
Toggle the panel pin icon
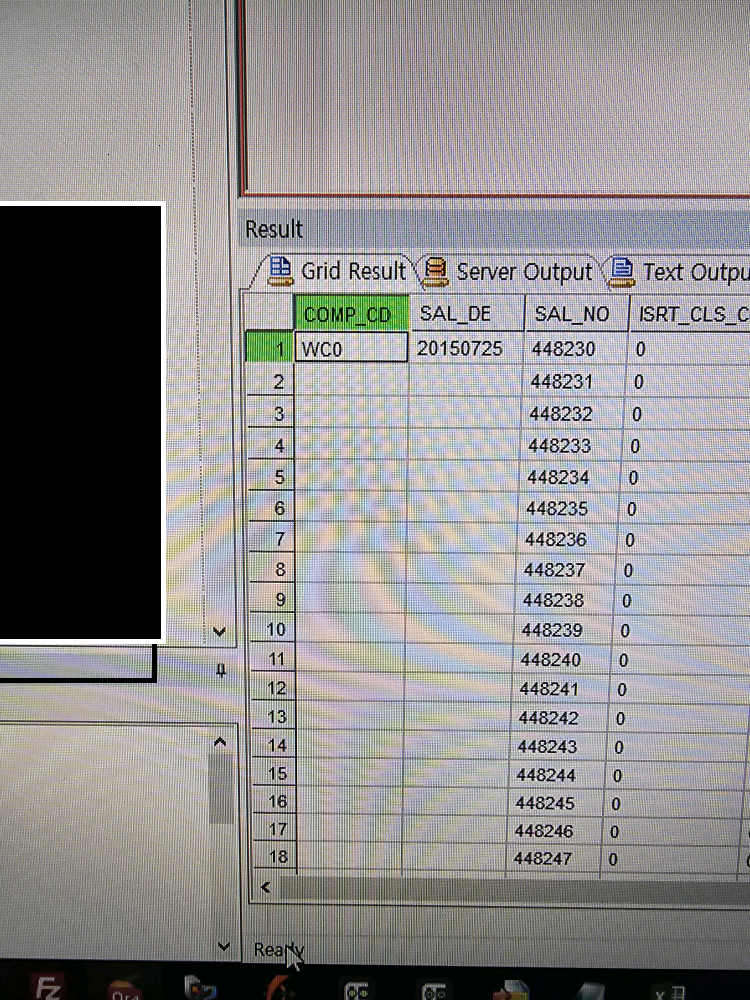(x=221, y=670)
